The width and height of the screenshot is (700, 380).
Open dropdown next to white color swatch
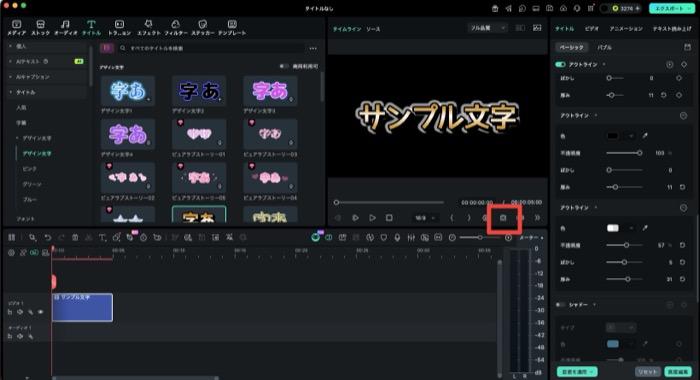tap(631, 228)
